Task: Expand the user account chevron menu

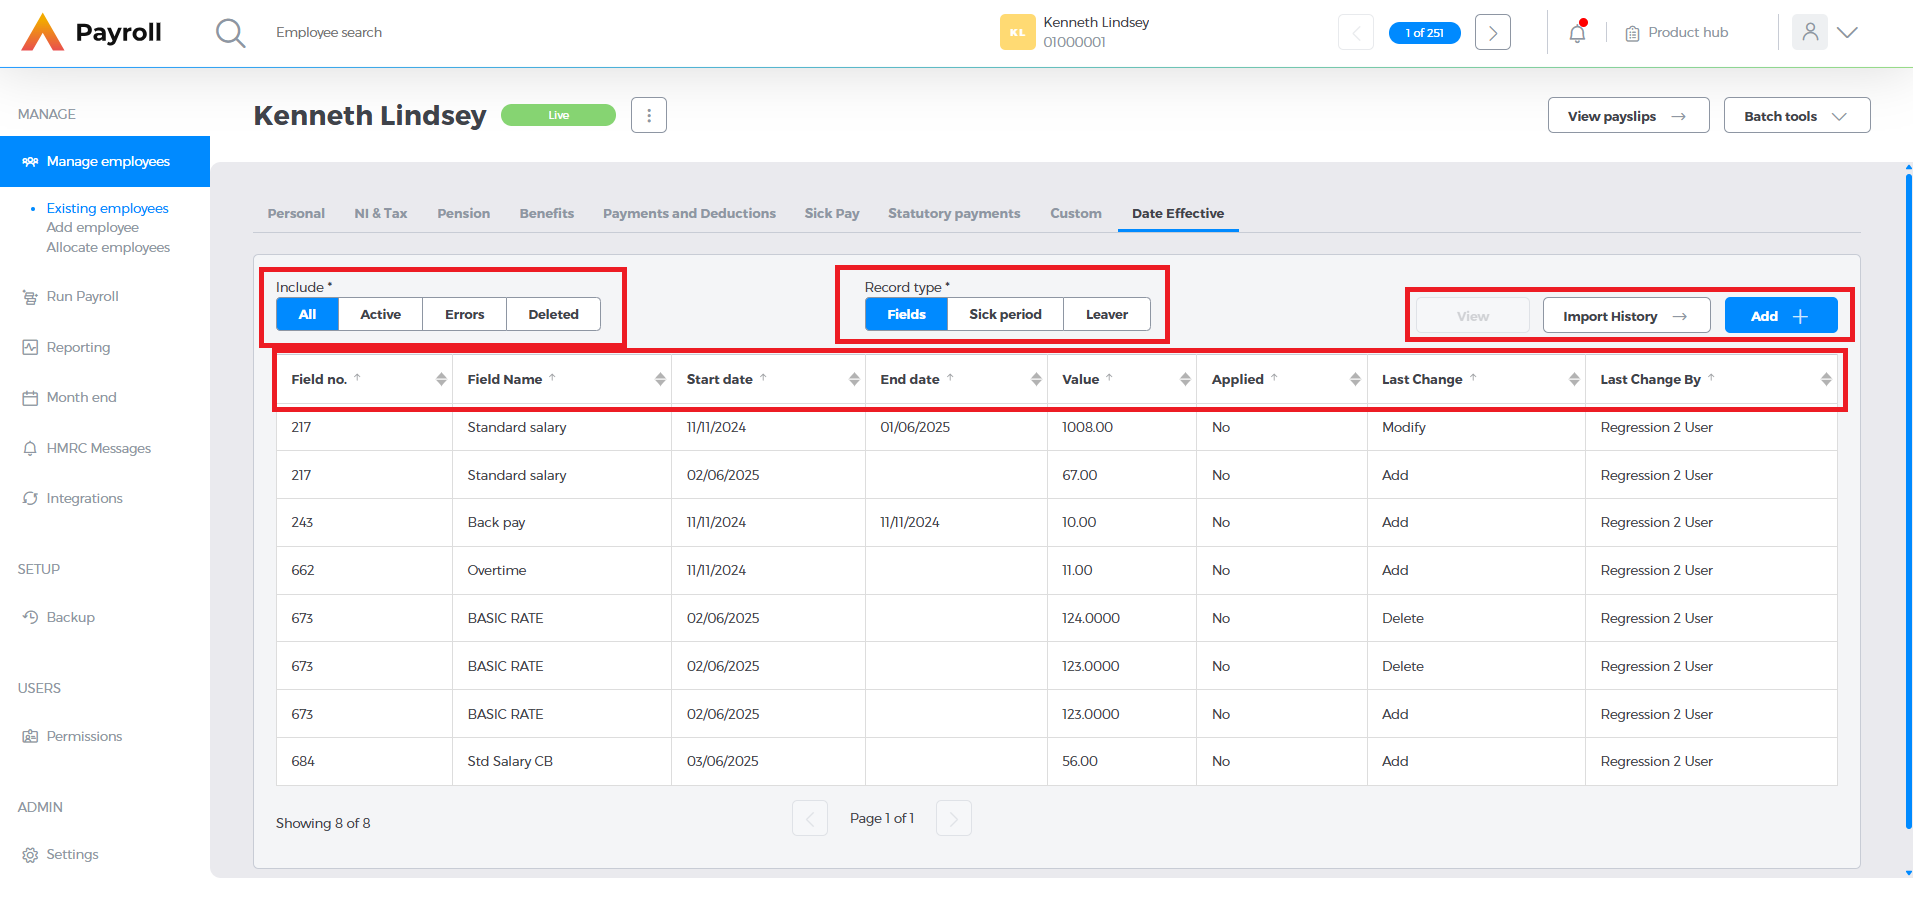Action: pos(1847,32)
